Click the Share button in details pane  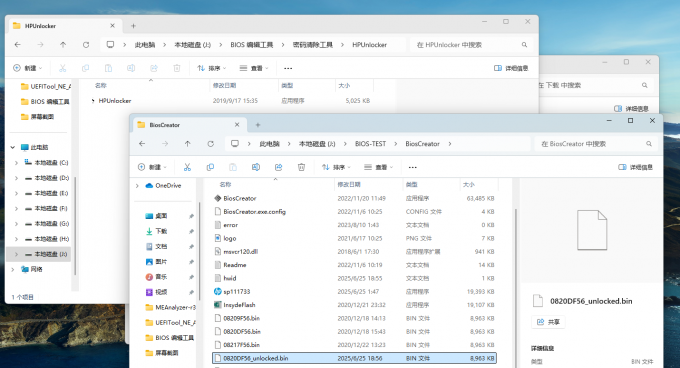pos(548,322)
